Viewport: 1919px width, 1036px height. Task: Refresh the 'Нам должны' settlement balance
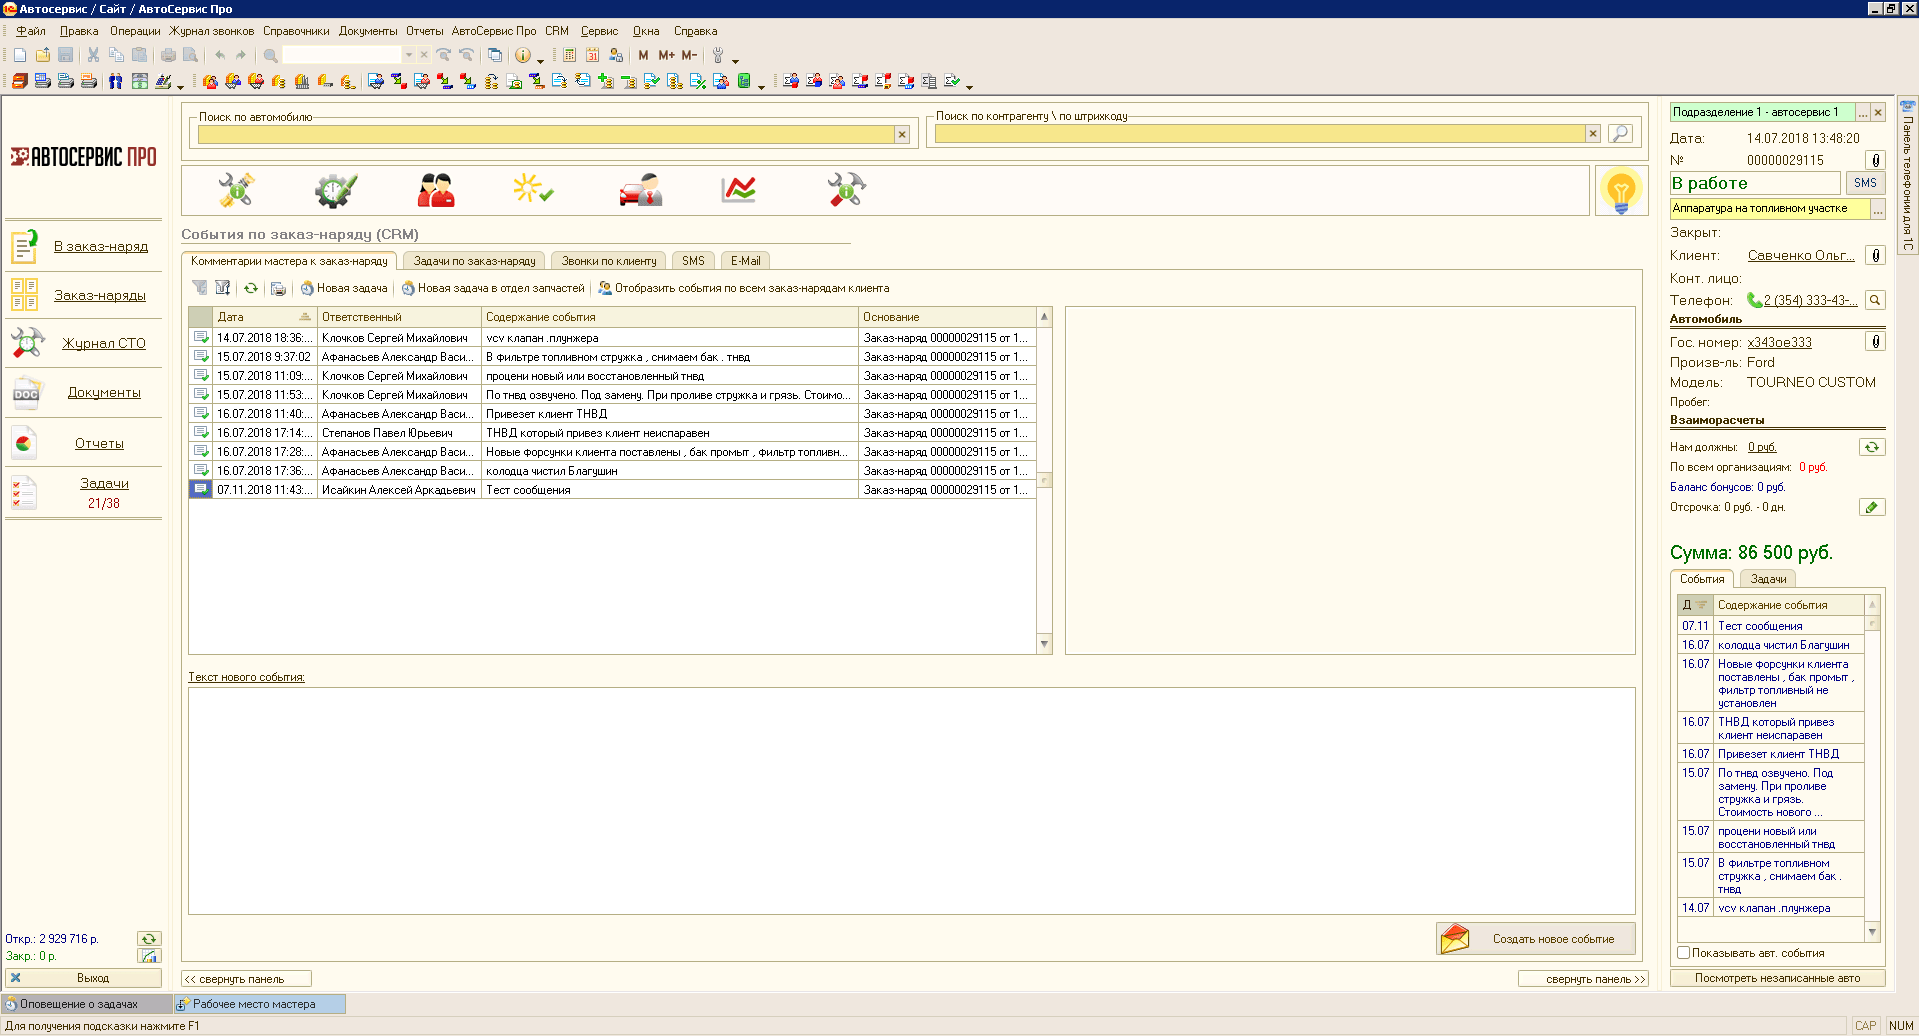1871,447
